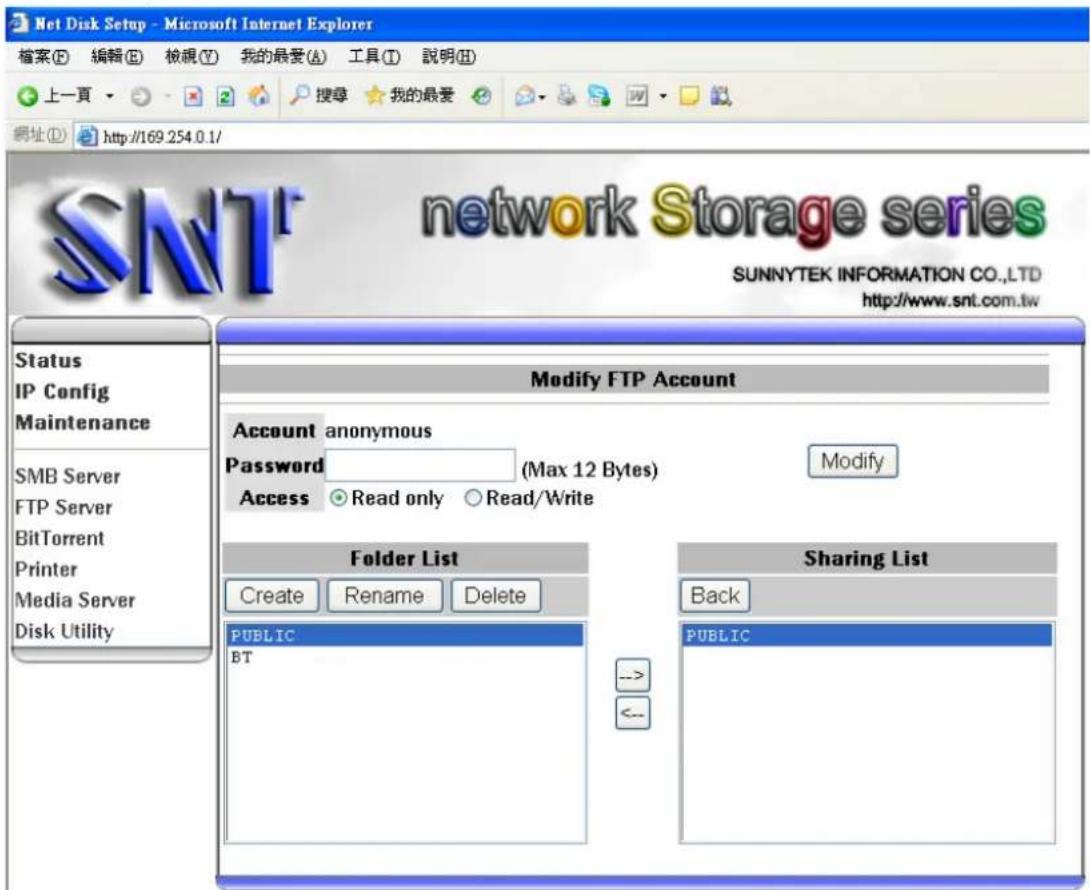Viewport: 1090px width, 890px height.
Task: Click the Print icon in the toolbar
Action: (x=567, y=95)
